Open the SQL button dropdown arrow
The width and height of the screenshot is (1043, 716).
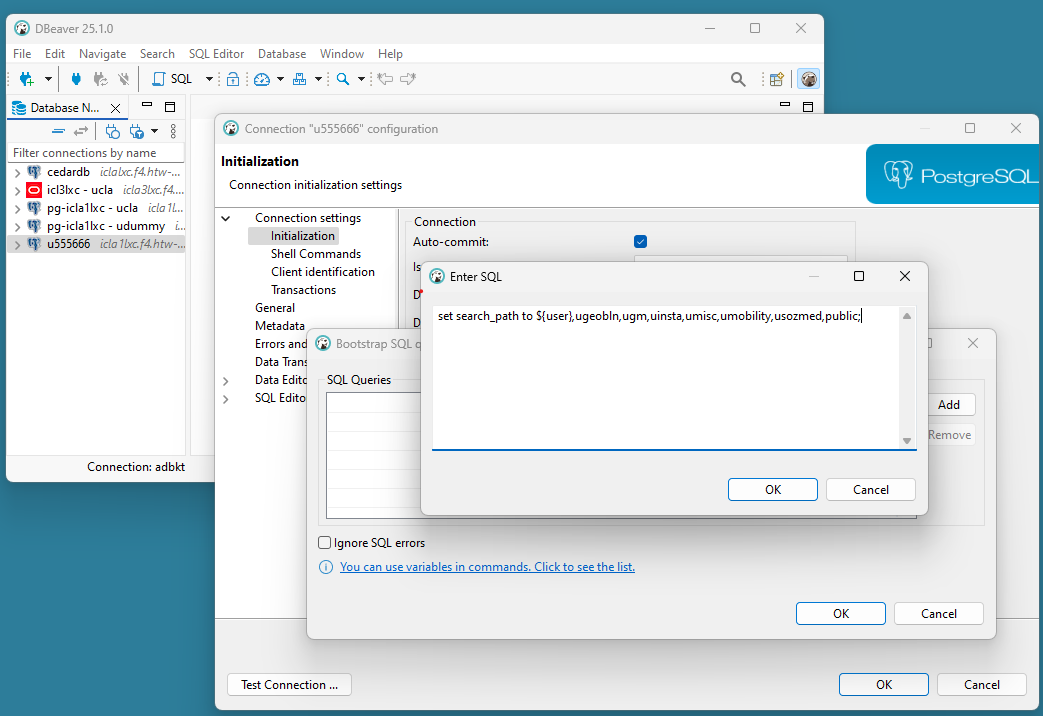(209, 79)
